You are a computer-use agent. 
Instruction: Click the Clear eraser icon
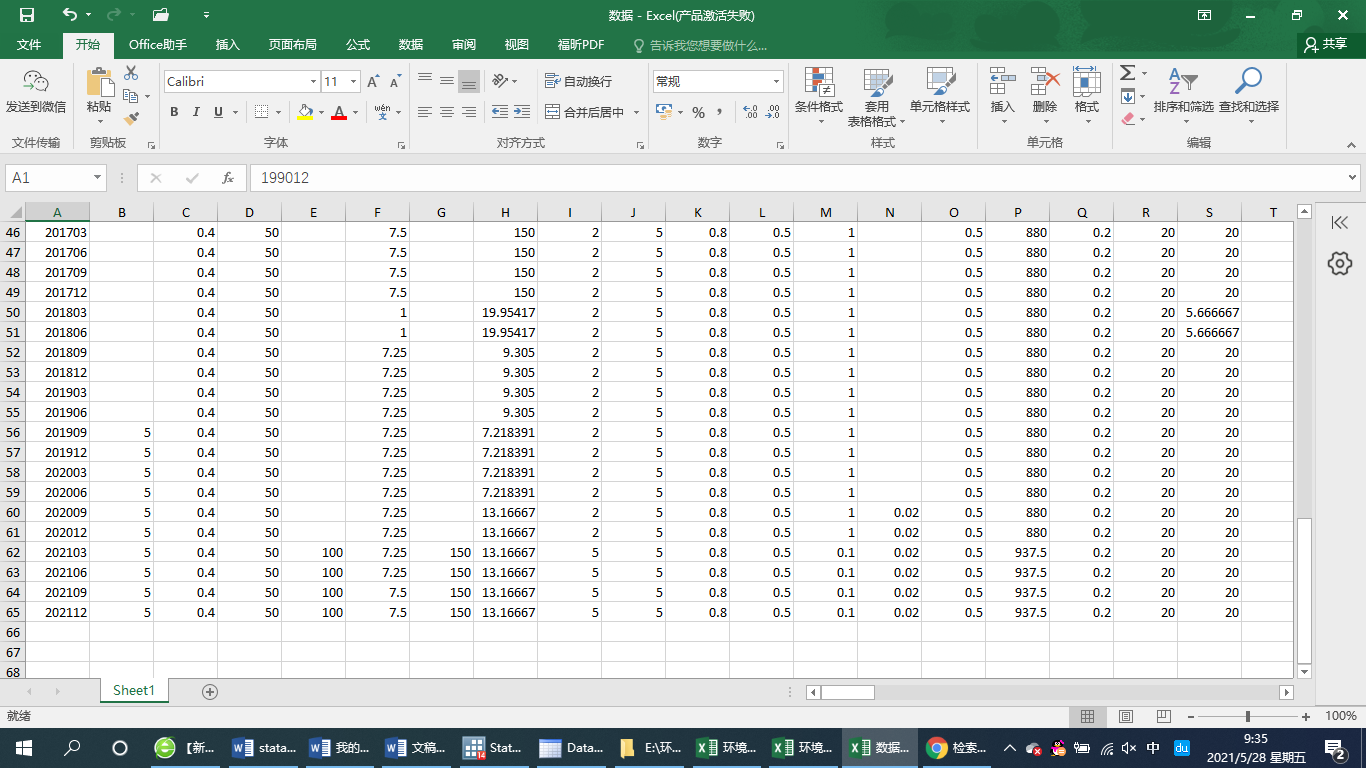1128,118
